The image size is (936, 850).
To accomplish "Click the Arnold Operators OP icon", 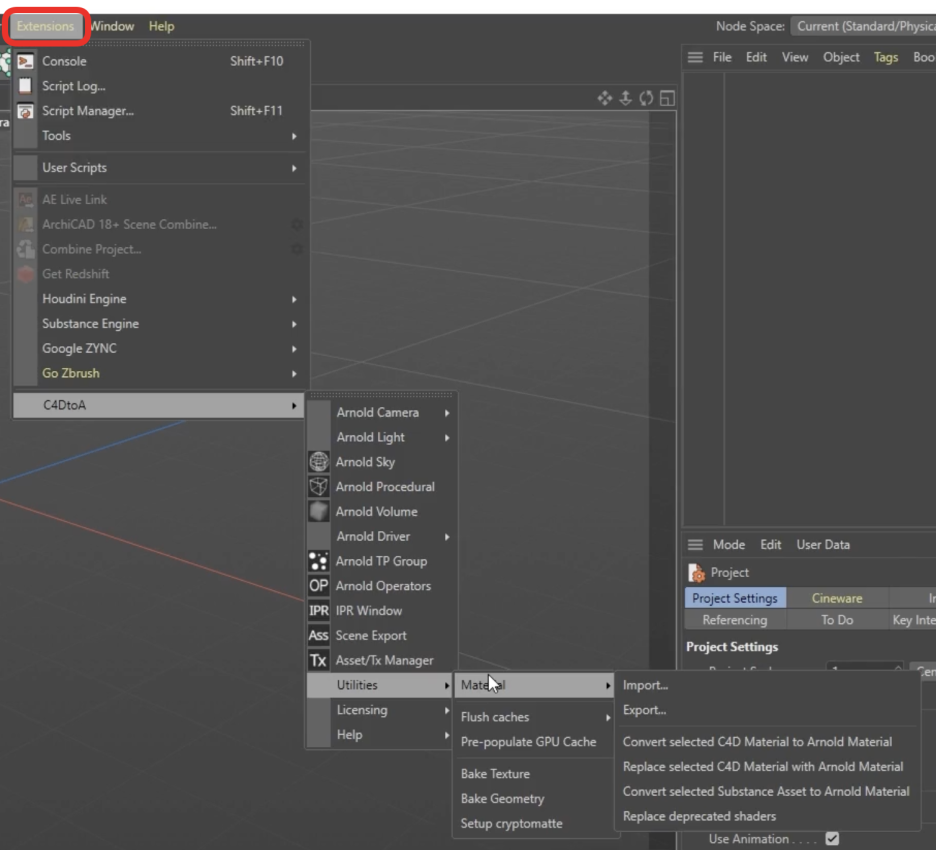I will tap(319, 586).
